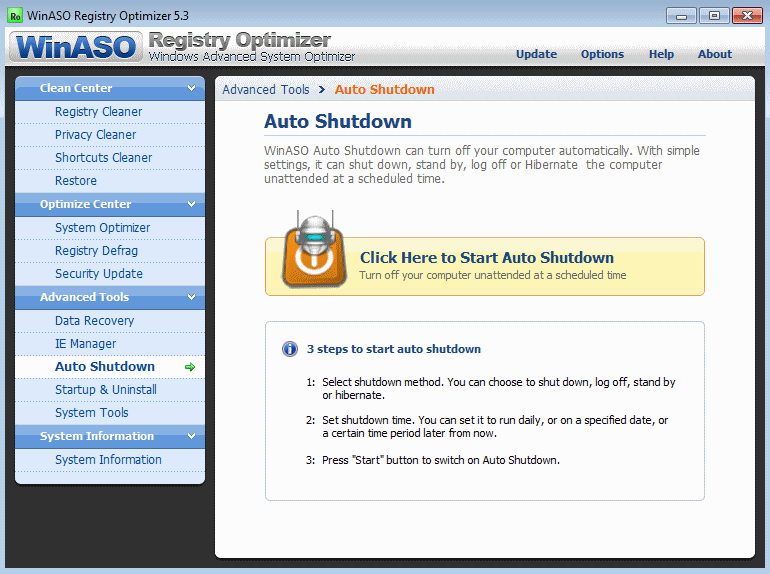Click 'Turn off your computer unattended' subtitle
This screenshot has width=770, height=574.
(x=493, y=275)
